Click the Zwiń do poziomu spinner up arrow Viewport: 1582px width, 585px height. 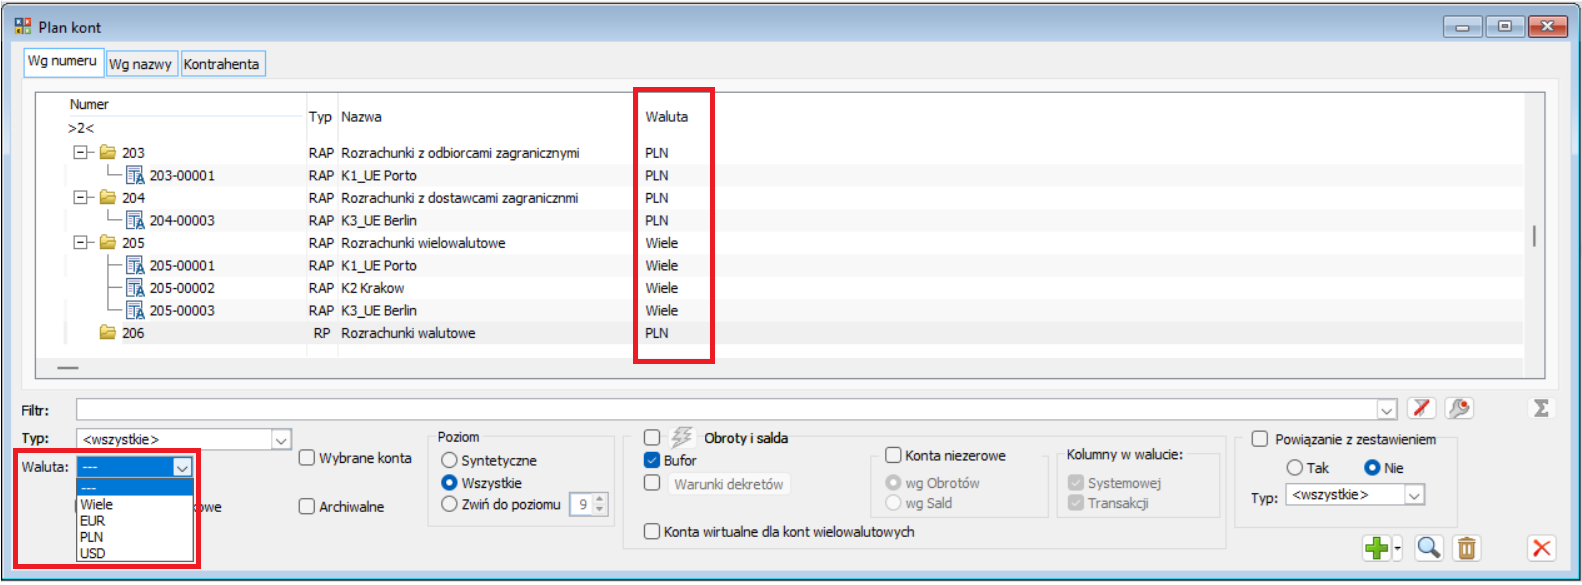pos(600,499)
